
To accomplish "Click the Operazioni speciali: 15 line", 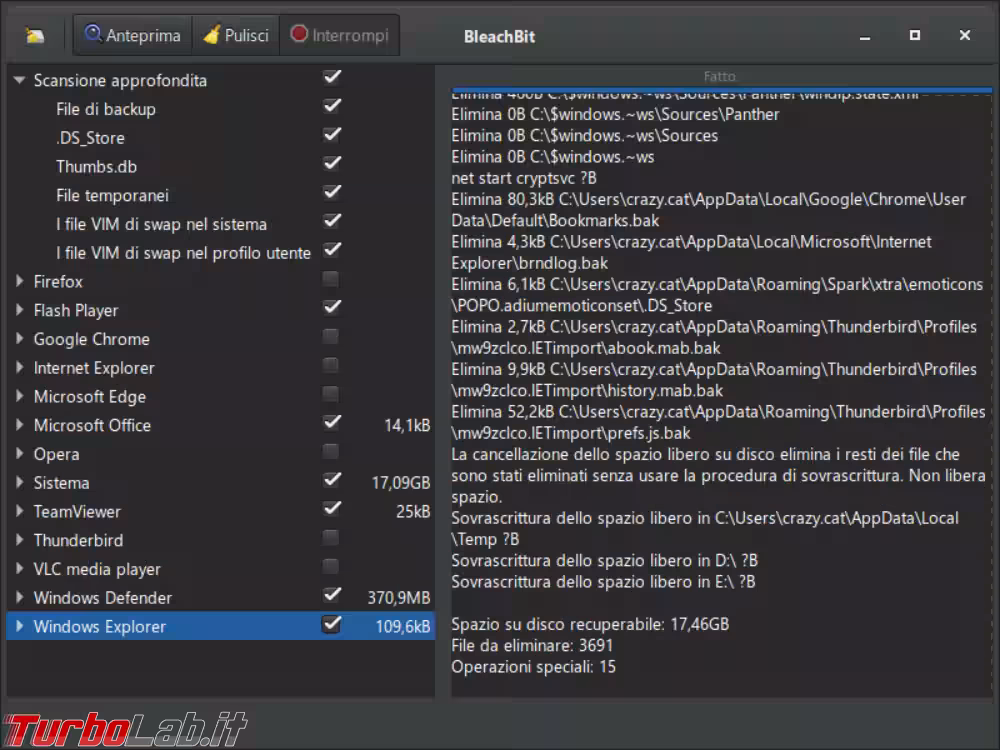I will coord(533,667).
